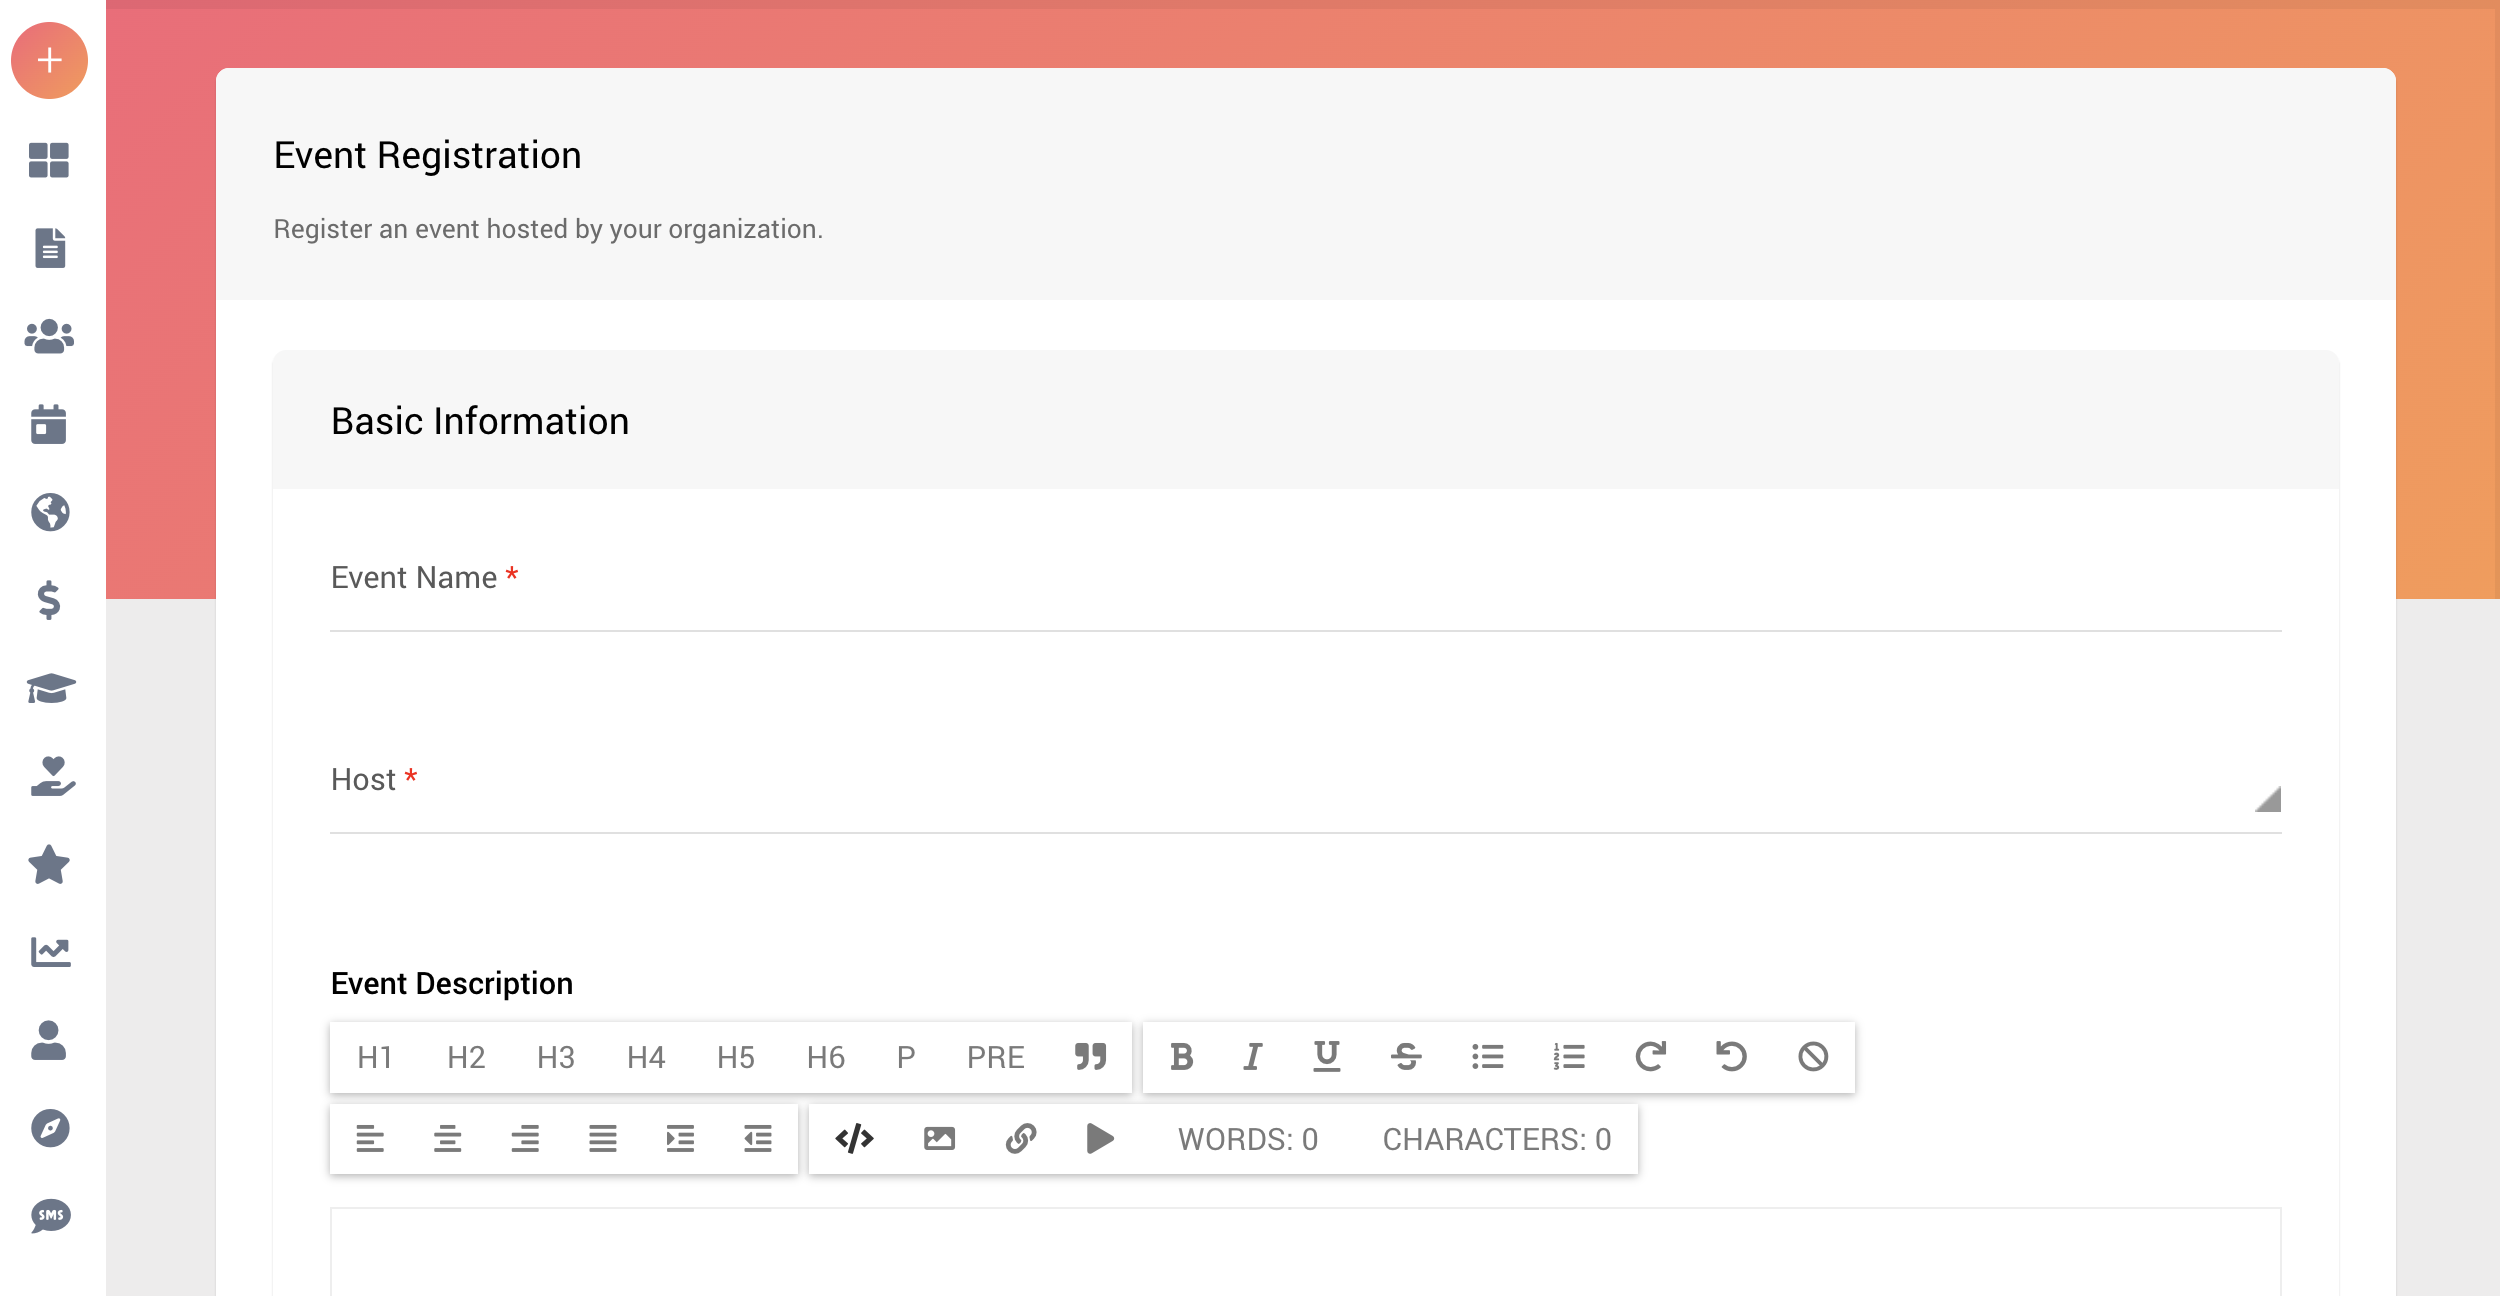2500x1296 pixels.
Task: Toggle code view in editor
Action: (854, 1139)
